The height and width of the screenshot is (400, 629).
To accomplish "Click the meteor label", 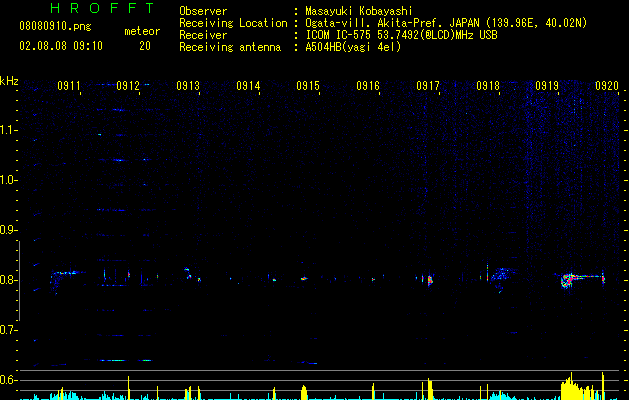I will pyautogui.click(x=142, y=31).
